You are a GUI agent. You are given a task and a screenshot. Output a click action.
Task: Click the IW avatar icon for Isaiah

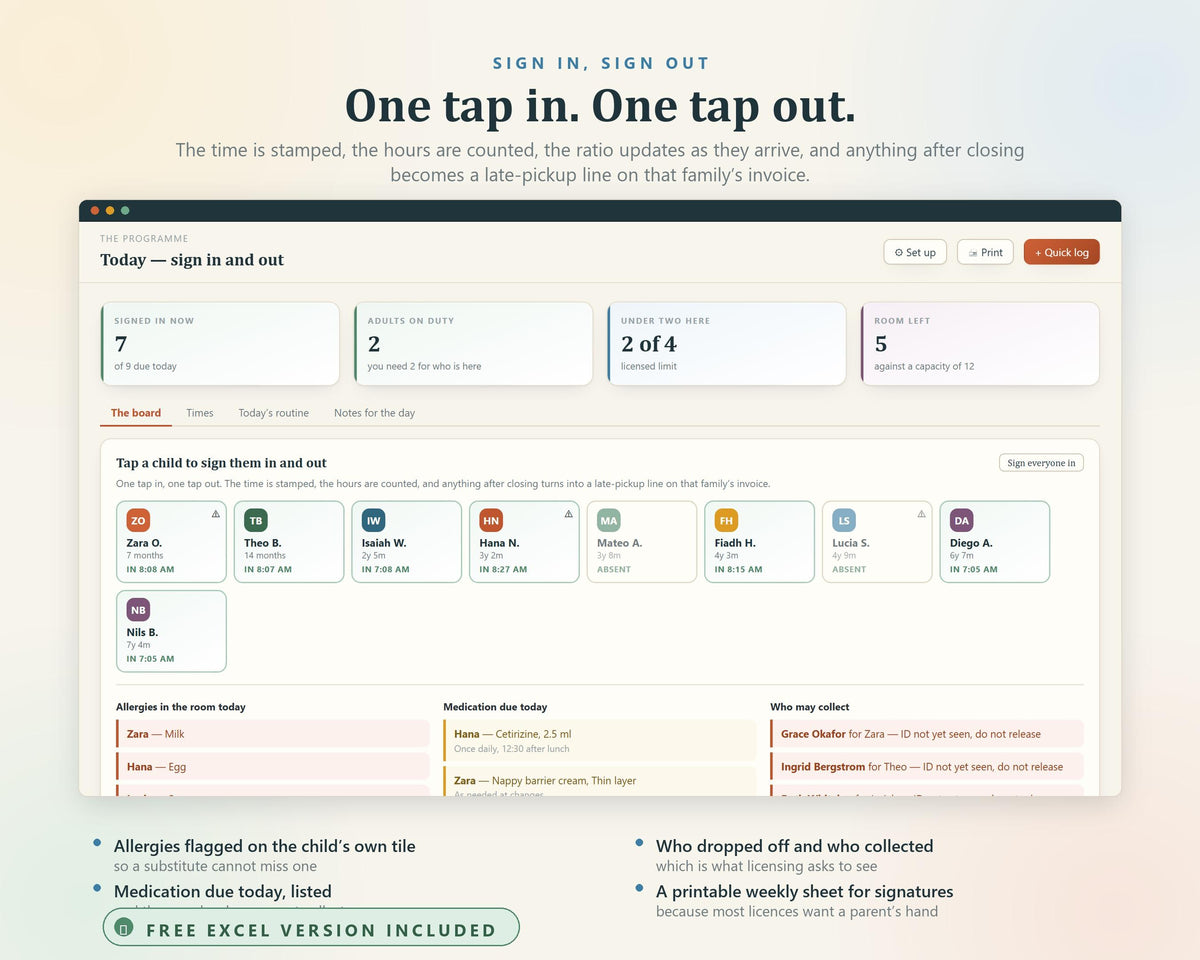coord(374,520)
